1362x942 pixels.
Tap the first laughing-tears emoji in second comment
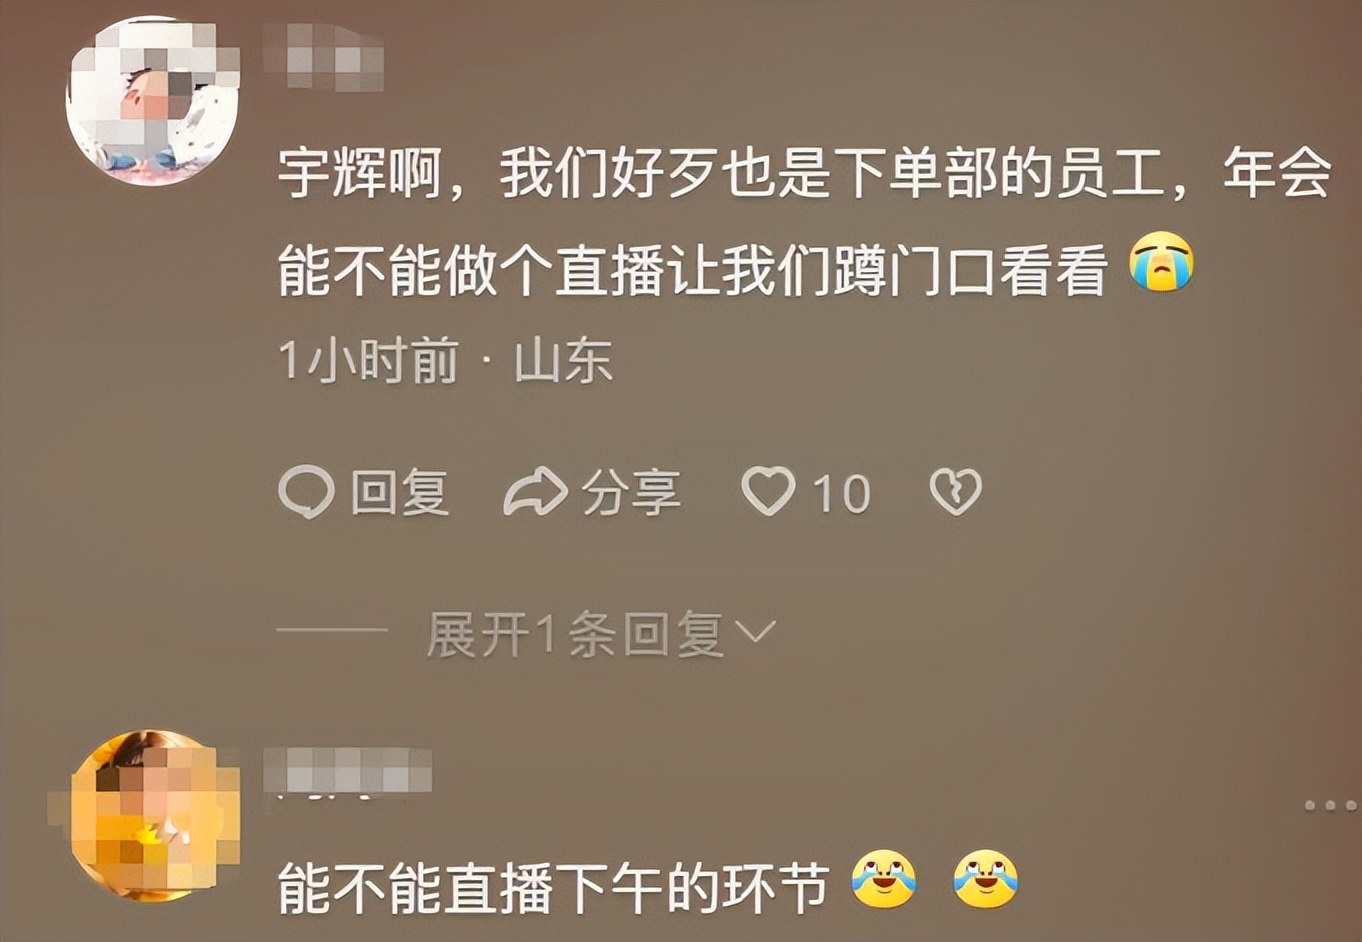(x=884, y=879)
